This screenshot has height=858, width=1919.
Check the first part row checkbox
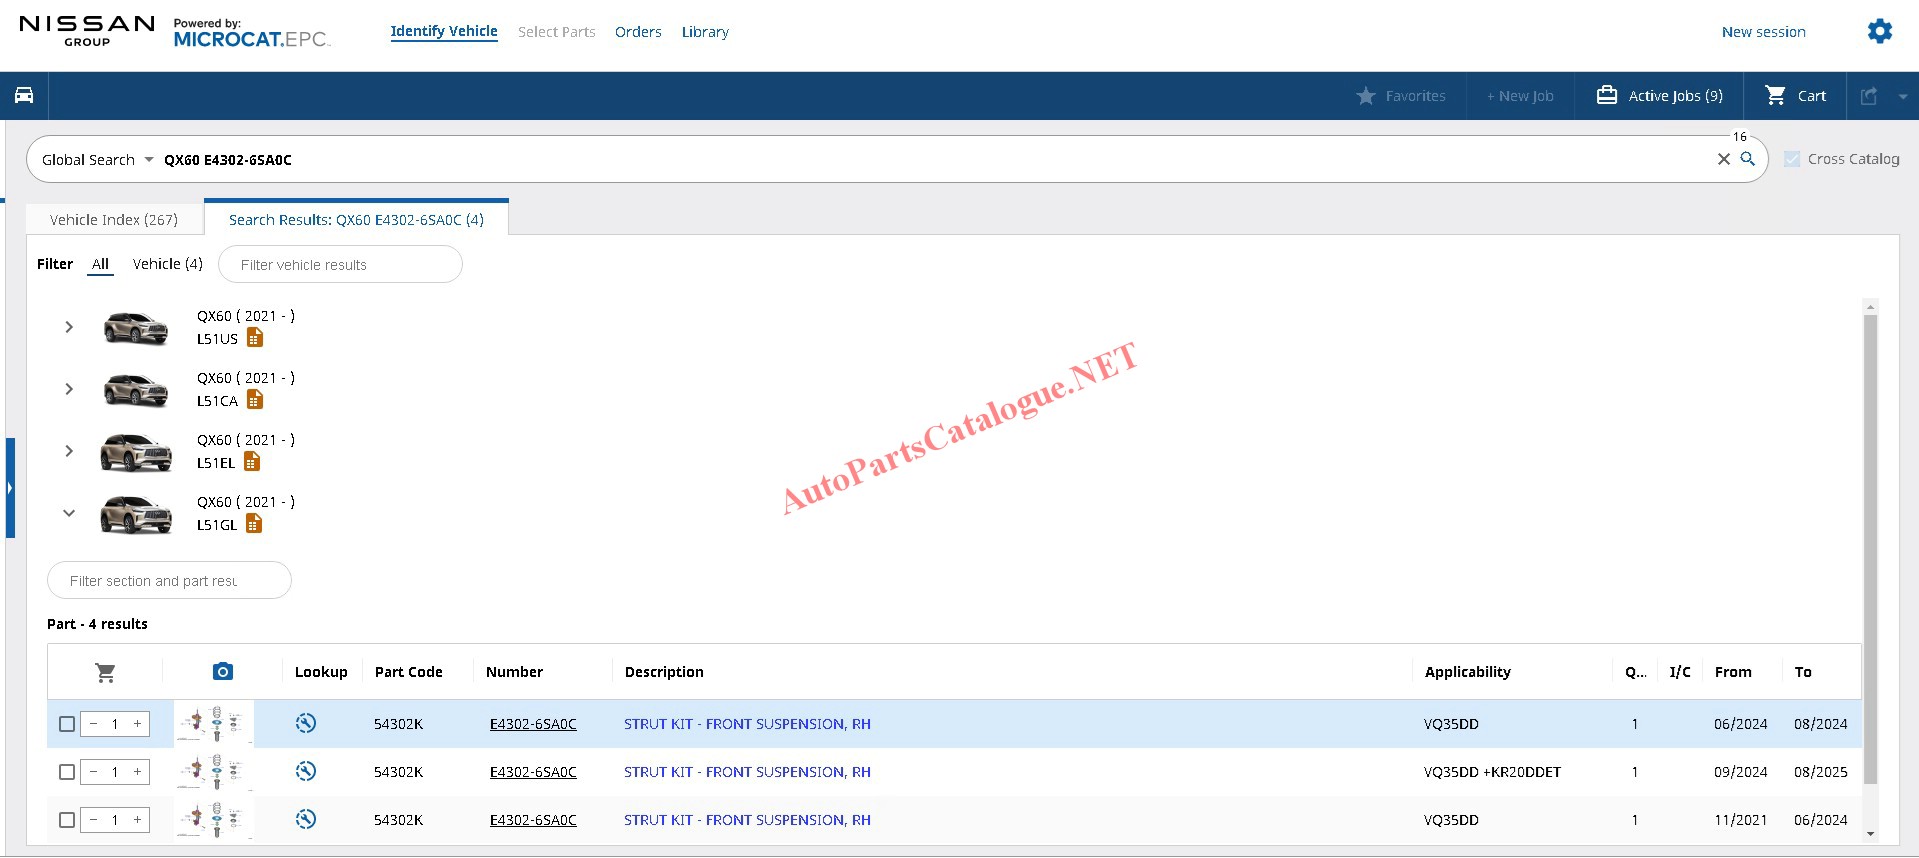[x=67, y=724]
